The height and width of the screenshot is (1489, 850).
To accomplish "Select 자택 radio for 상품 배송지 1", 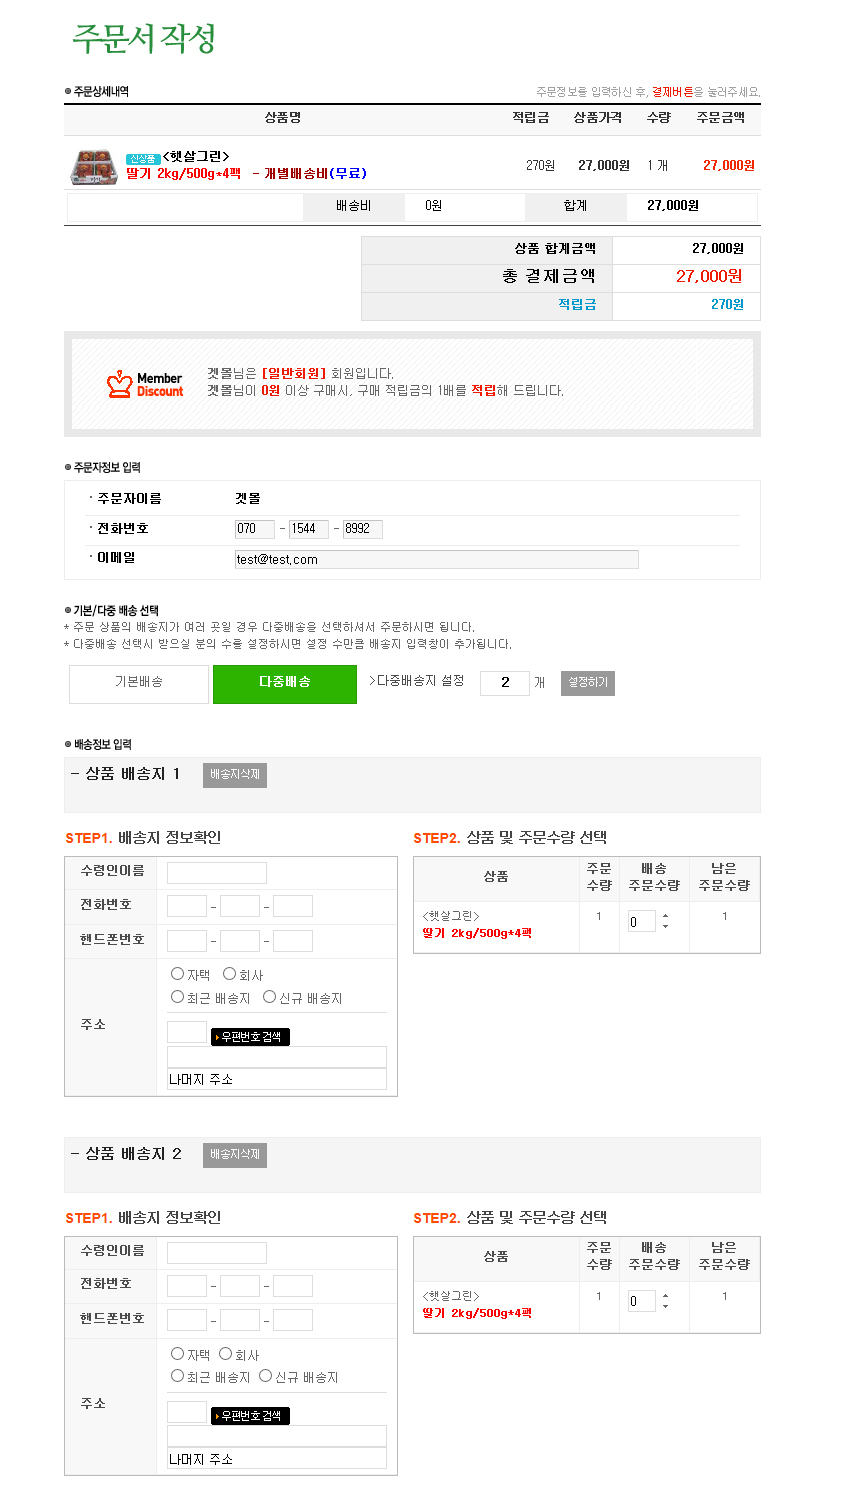I will (x=178, y=974).
